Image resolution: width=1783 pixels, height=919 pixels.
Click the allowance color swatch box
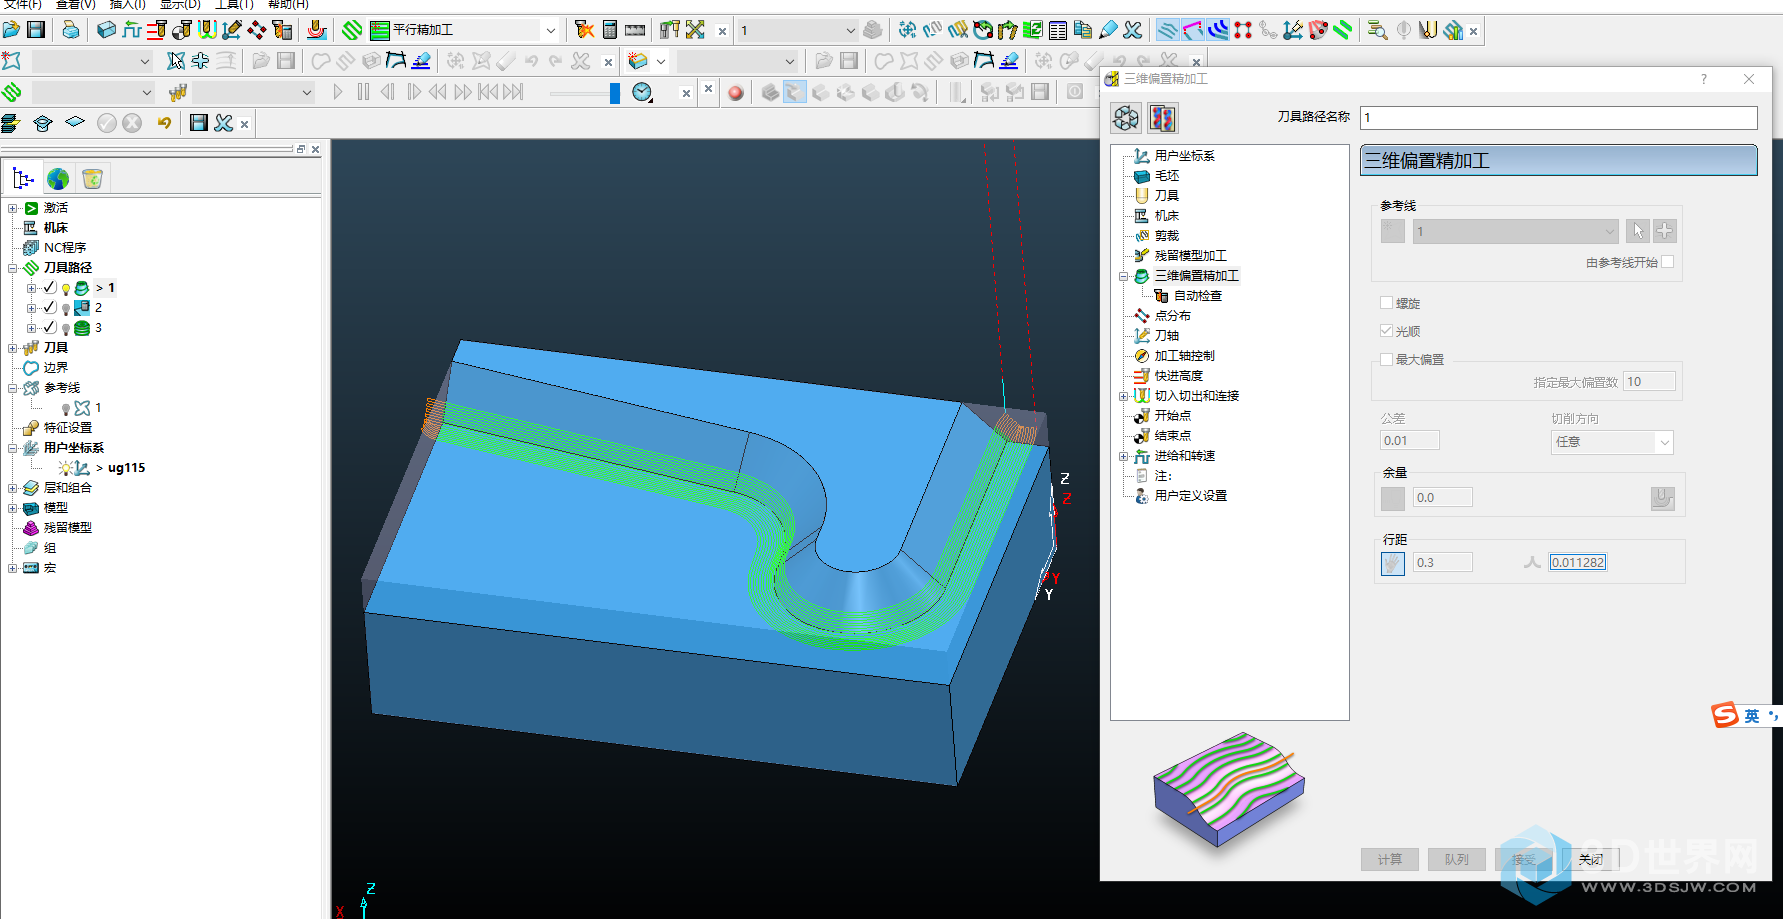click(1392, 497)
